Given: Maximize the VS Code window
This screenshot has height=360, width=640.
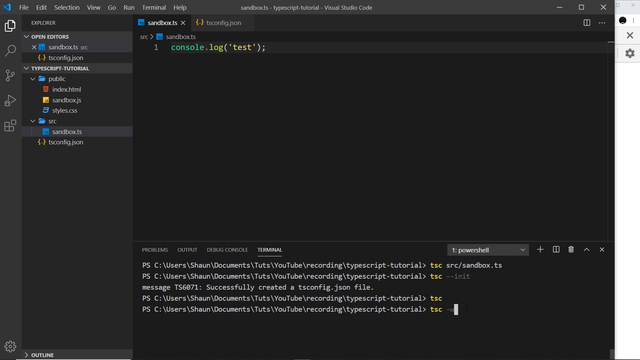Looking at the screenshot, I should pos(581,7).
